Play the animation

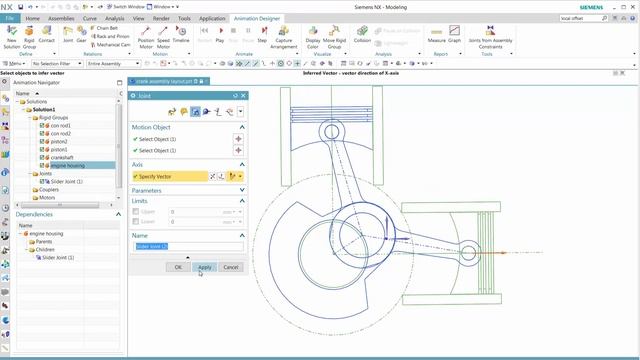(220, 34)
